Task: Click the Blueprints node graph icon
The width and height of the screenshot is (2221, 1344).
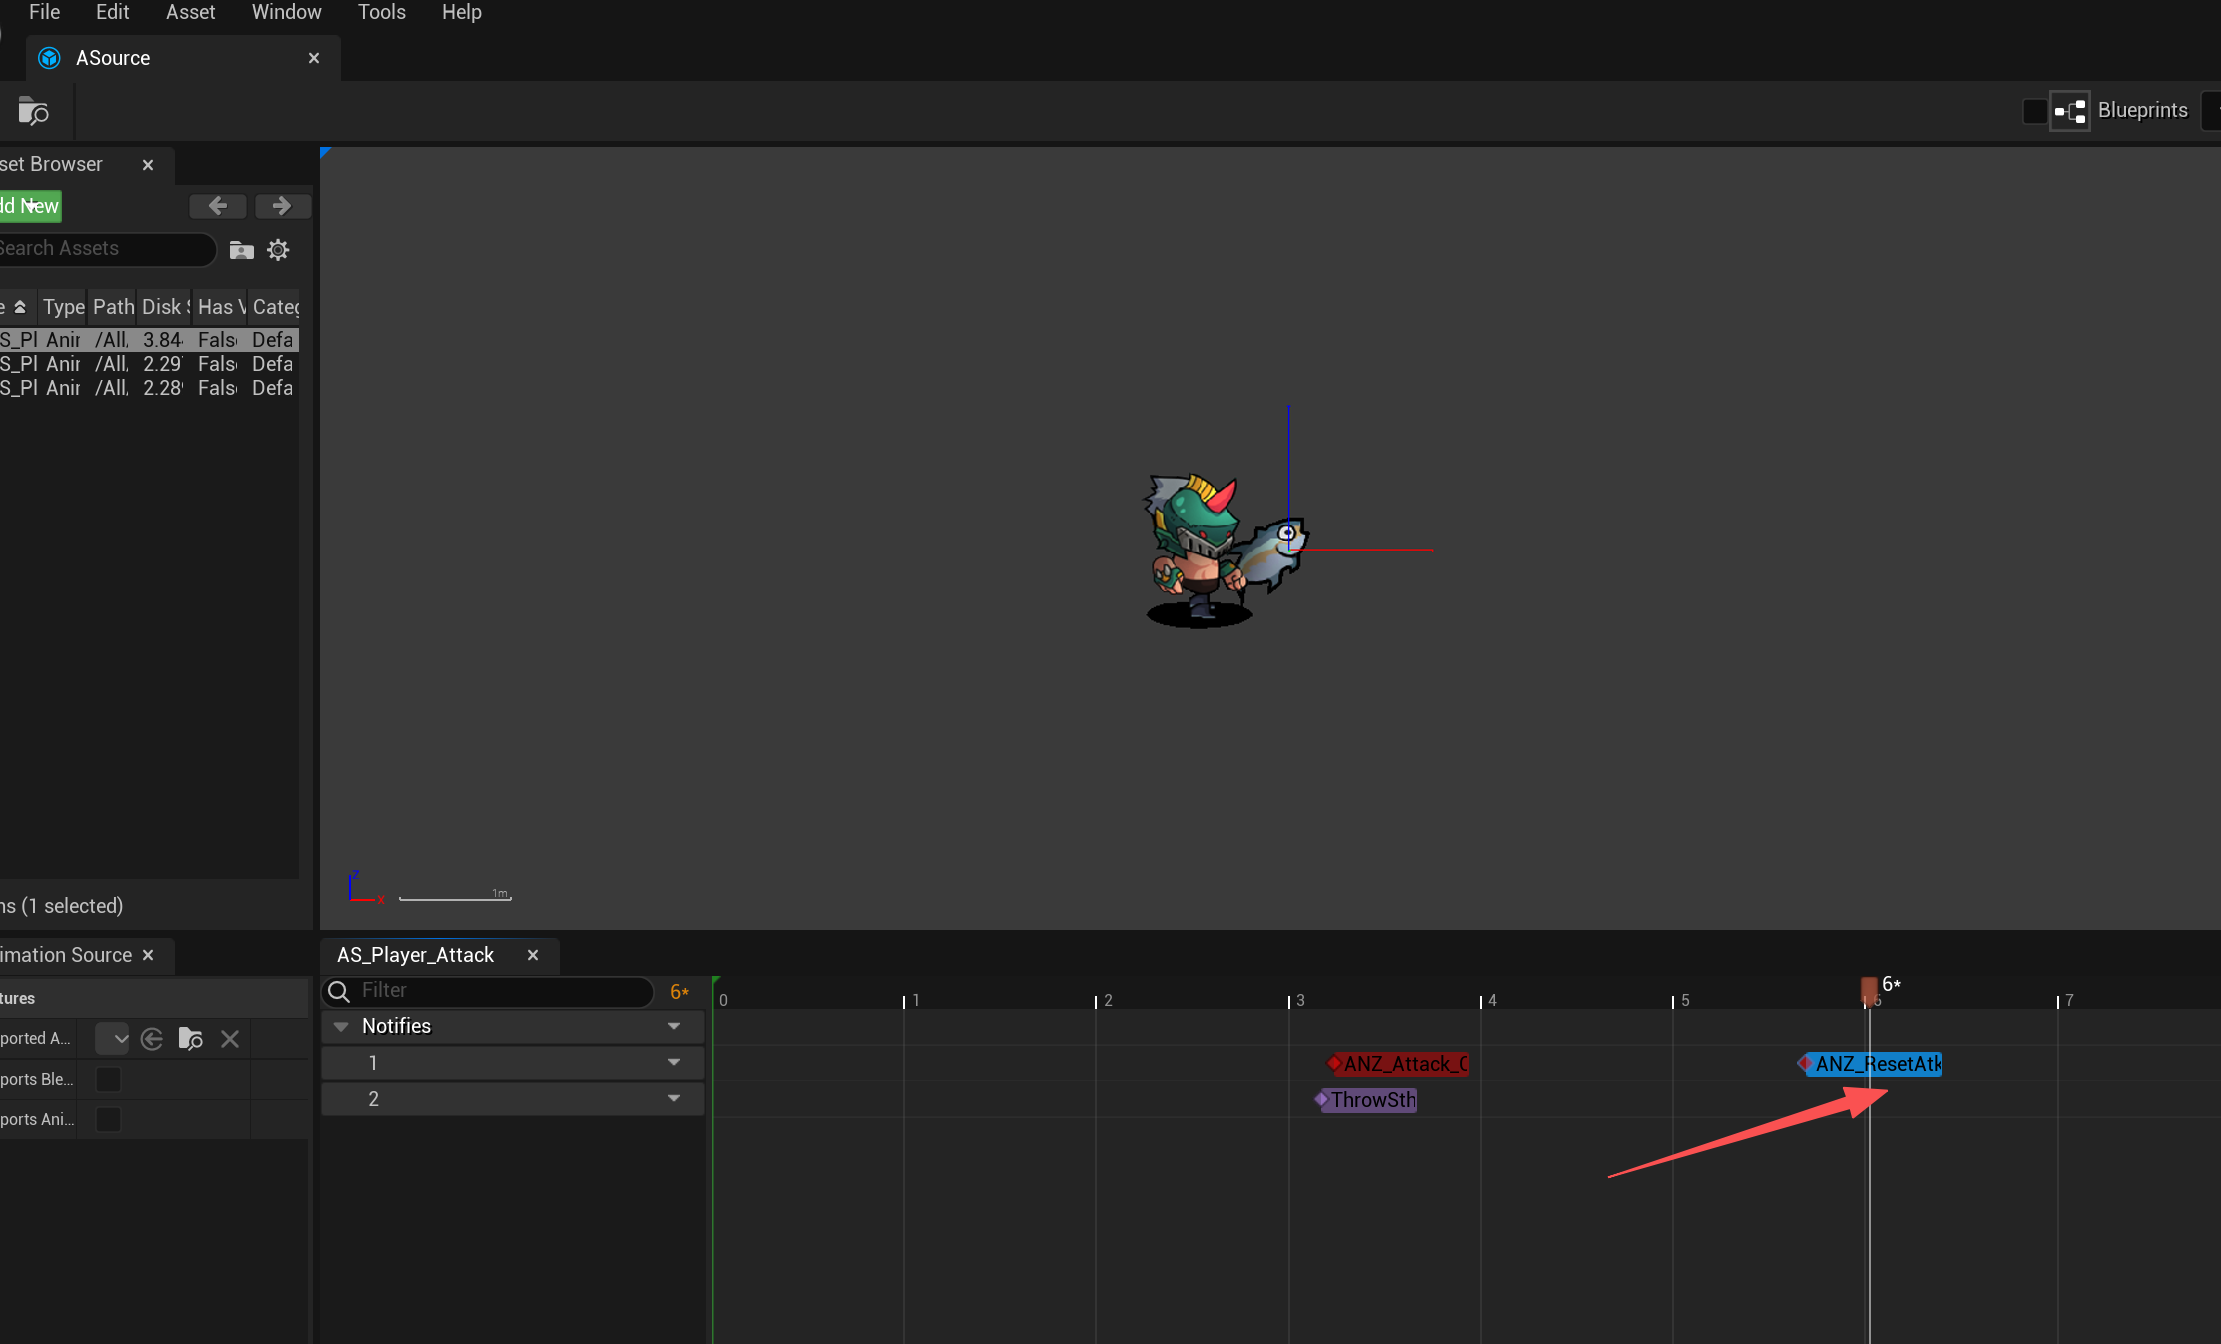Action: coord(2070,111)
